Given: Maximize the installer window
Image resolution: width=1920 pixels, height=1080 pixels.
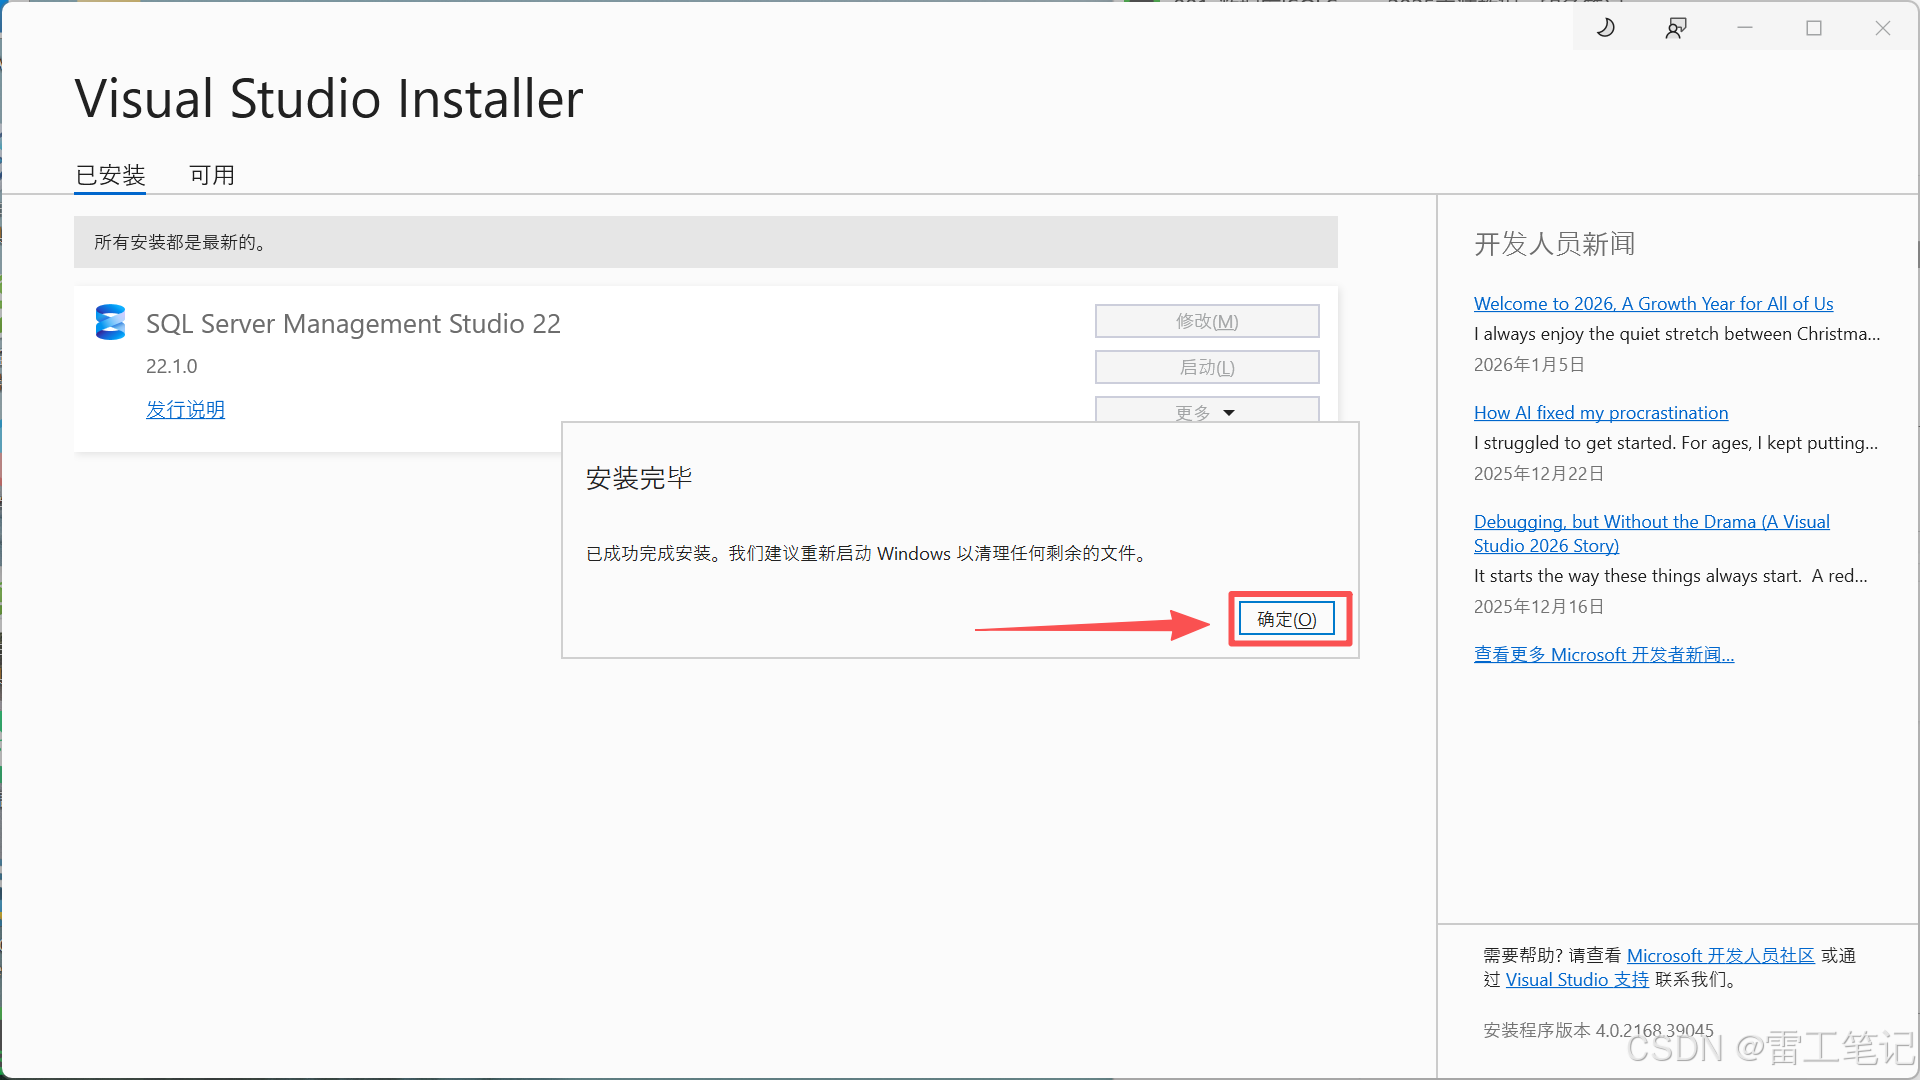Looking at the screenshot, I should tap(1814, 28).
